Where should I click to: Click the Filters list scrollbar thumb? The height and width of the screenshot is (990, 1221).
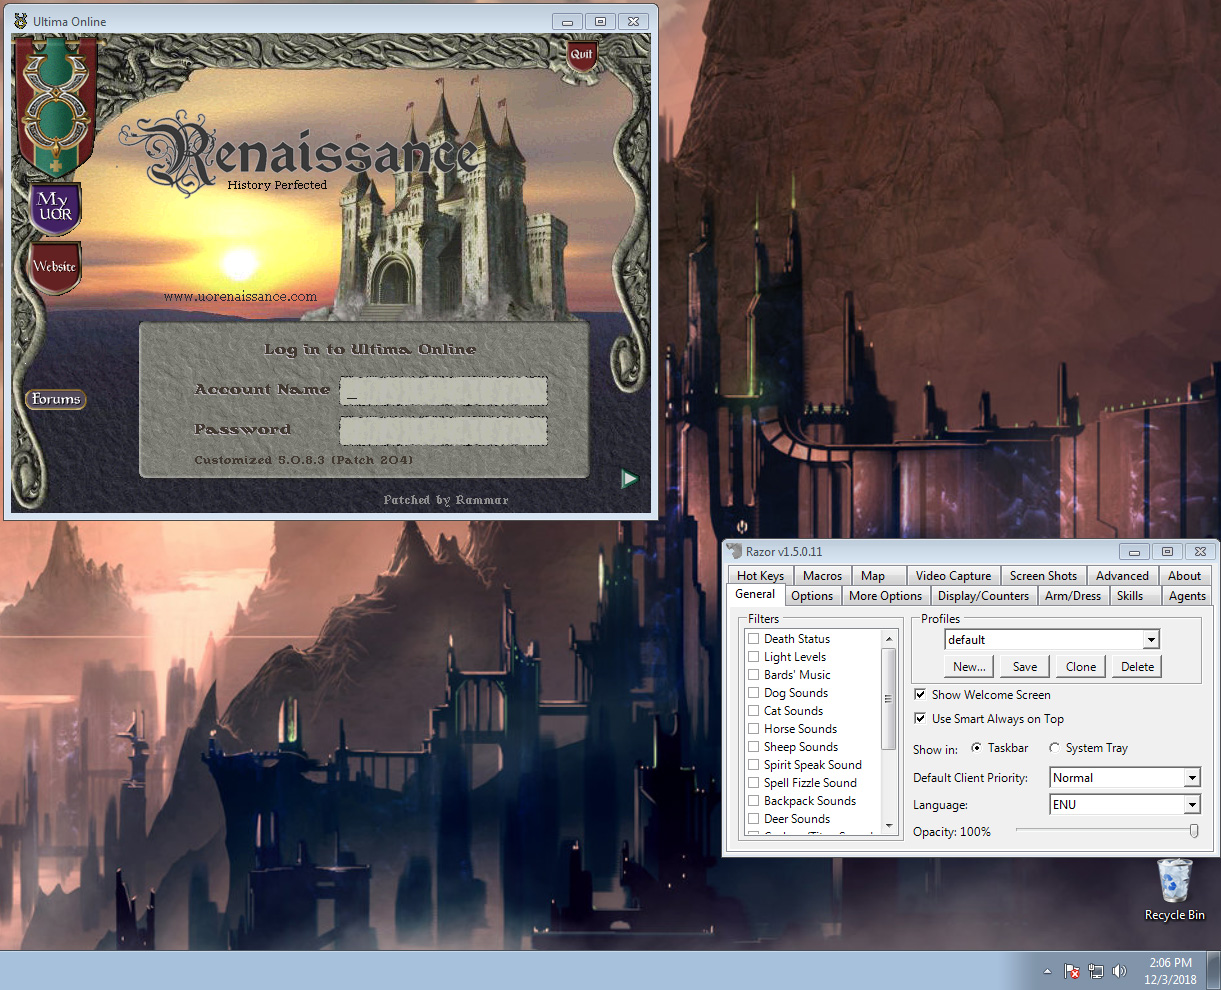888,699
